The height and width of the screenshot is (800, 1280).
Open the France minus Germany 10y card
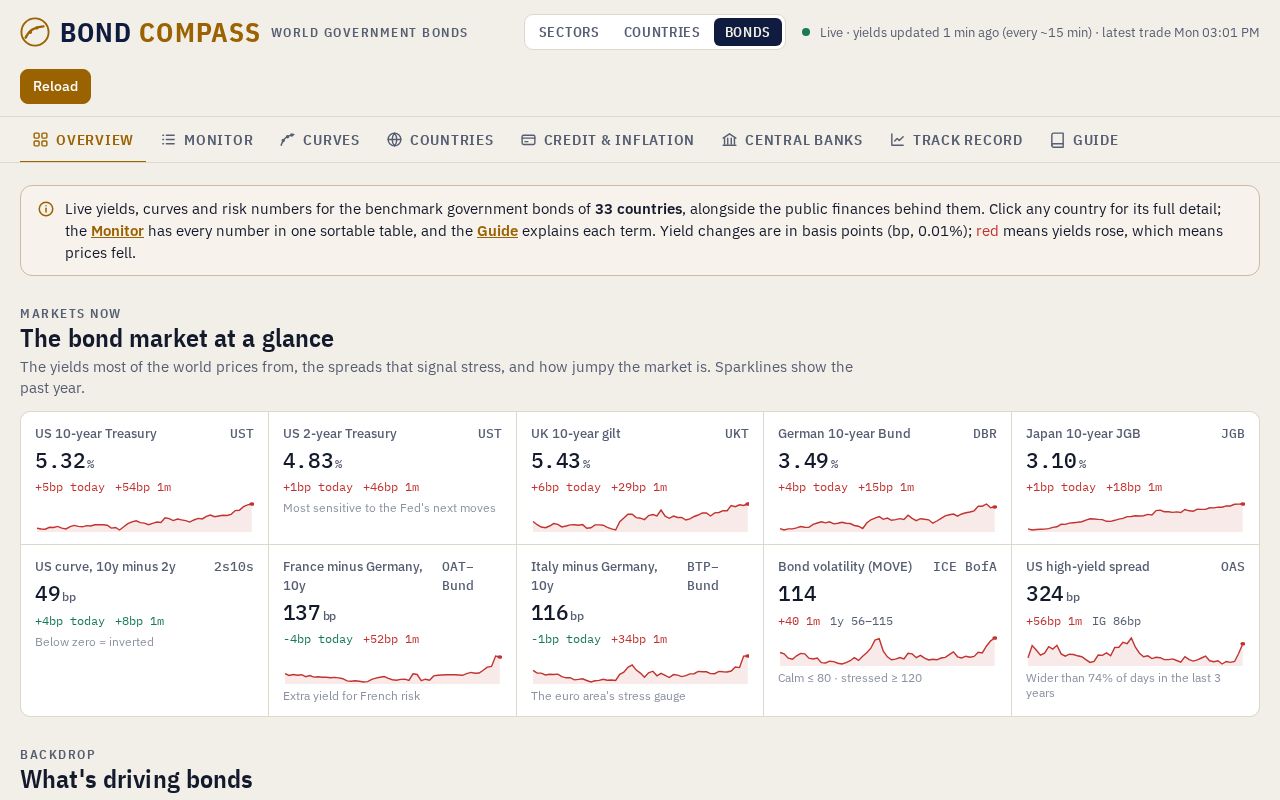pos(392,630)
